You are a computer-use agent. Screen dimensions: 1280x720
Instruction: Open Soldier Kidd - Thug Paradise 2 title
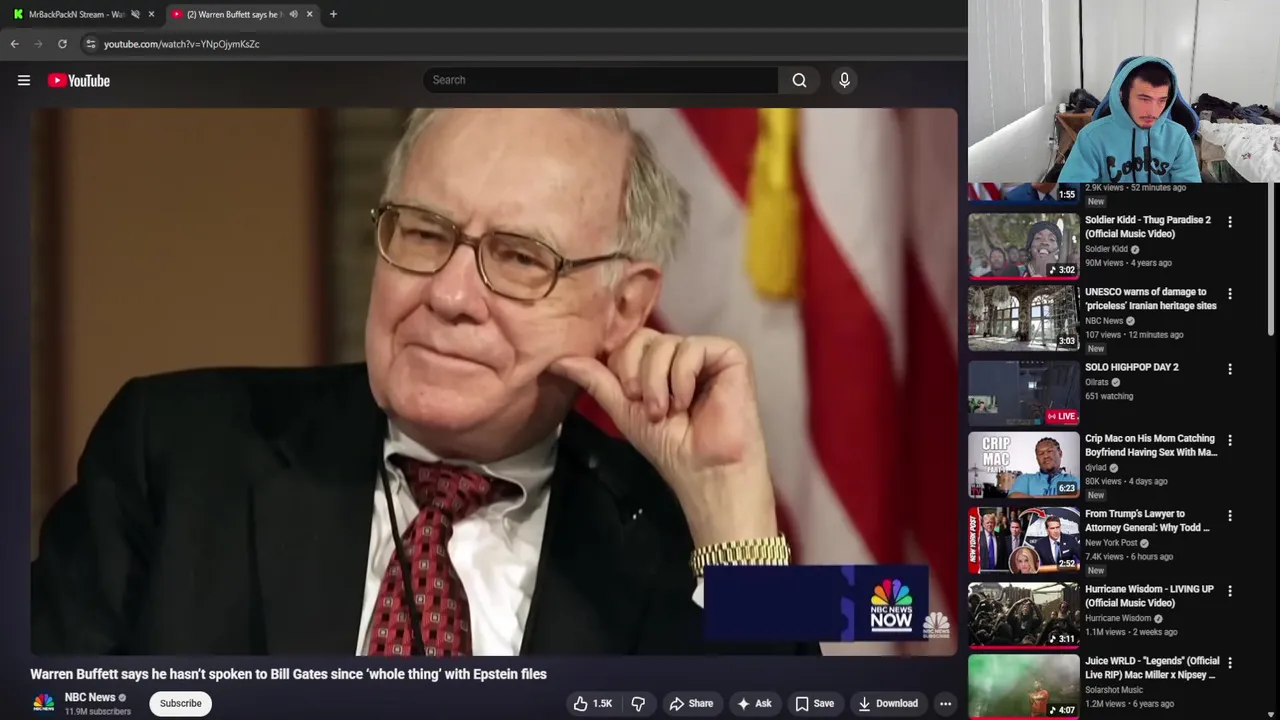[x=1147, y=226]
